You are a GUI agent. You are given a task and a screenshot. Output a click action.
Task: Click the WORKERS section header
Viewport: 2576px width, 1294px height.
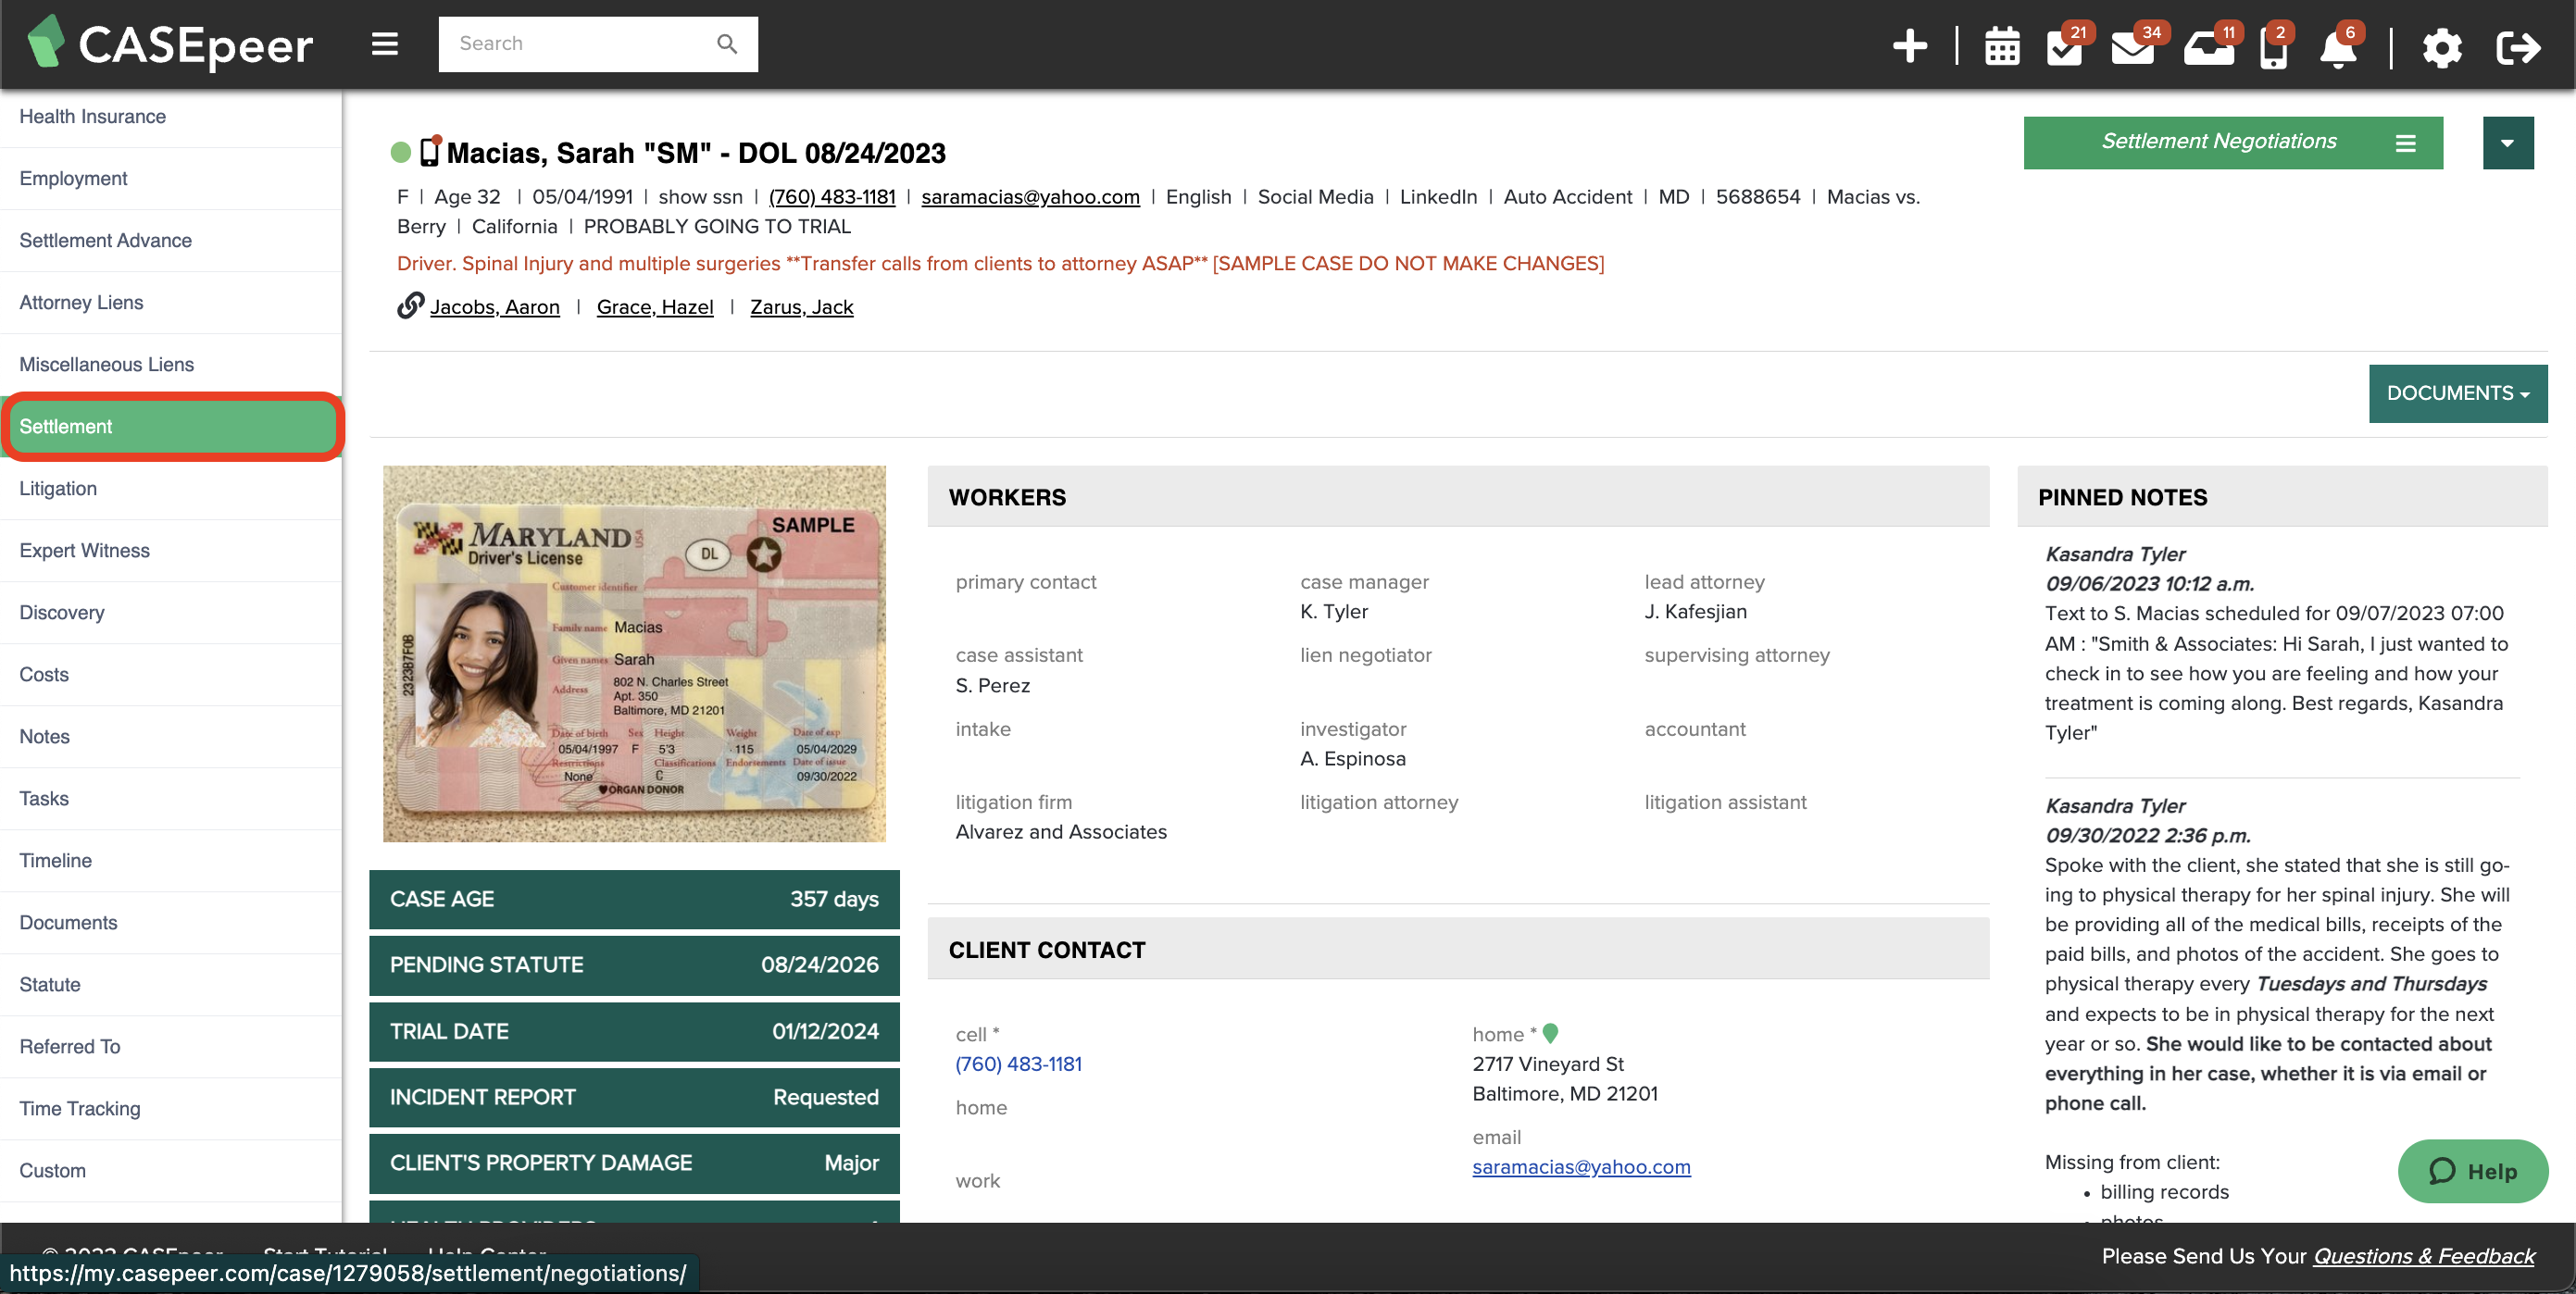1458,497
